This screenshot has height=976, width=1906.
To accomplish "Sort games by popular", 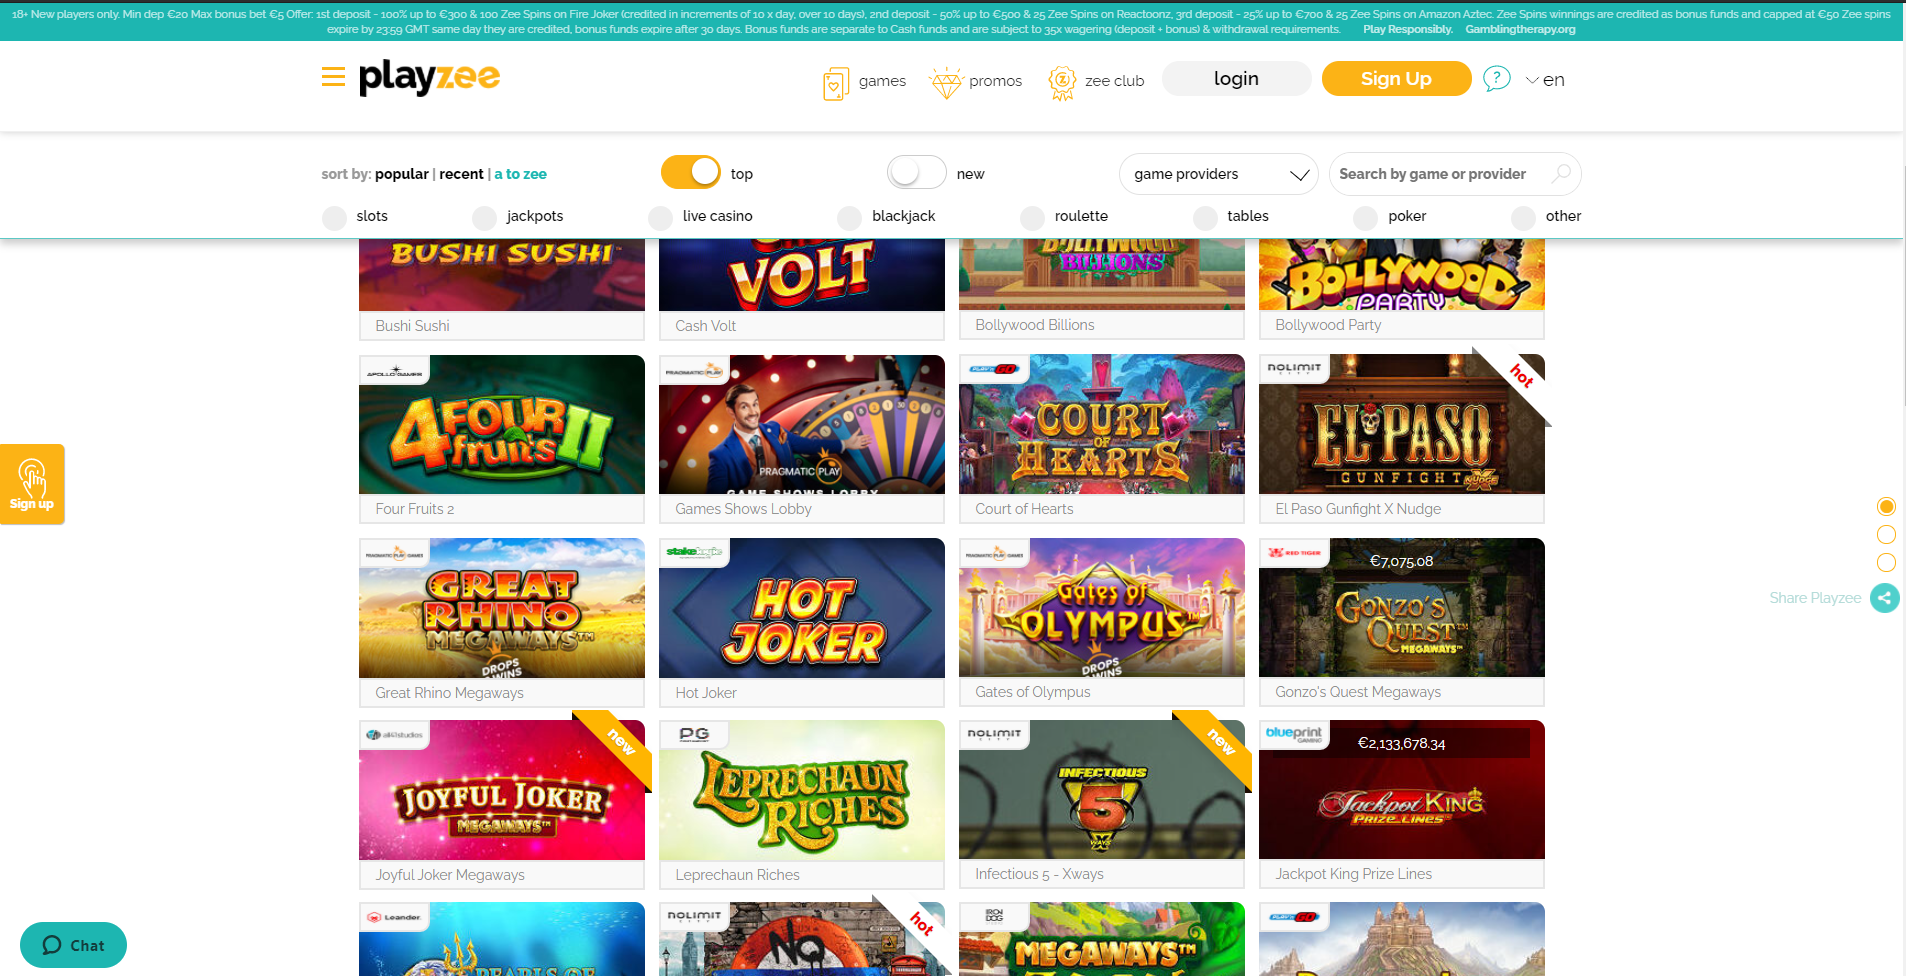I will click(402, 174).
